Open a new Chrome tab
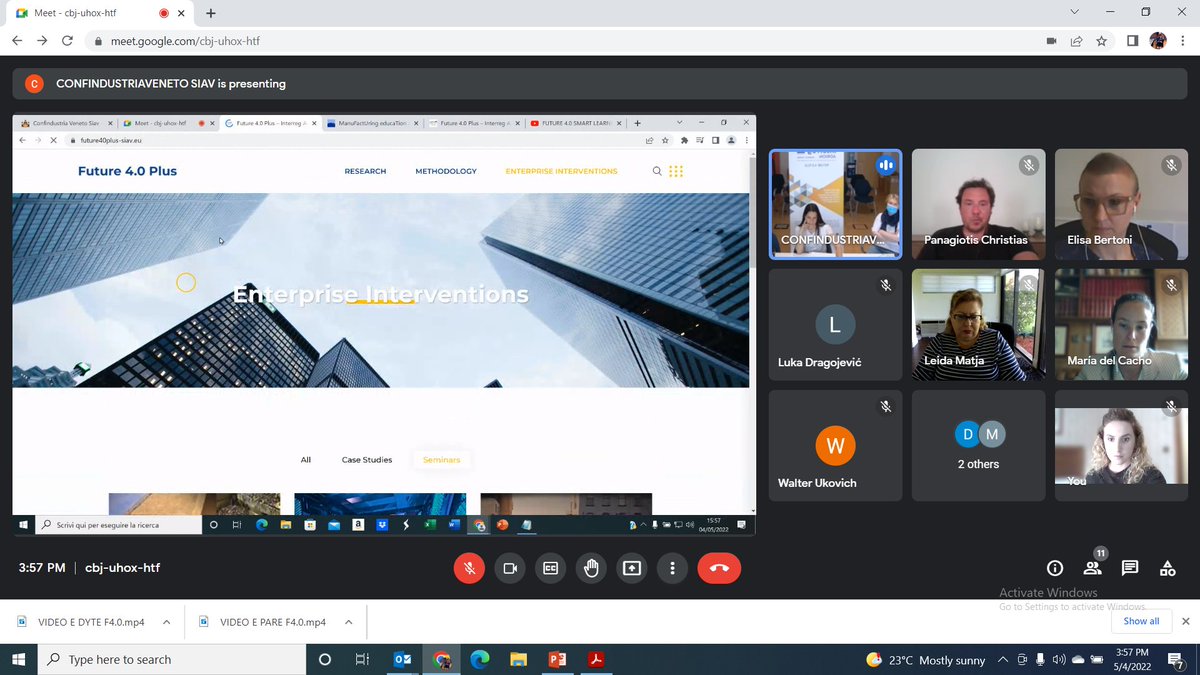The width and height of the screenshot is (1200, 675). (211, 13)
